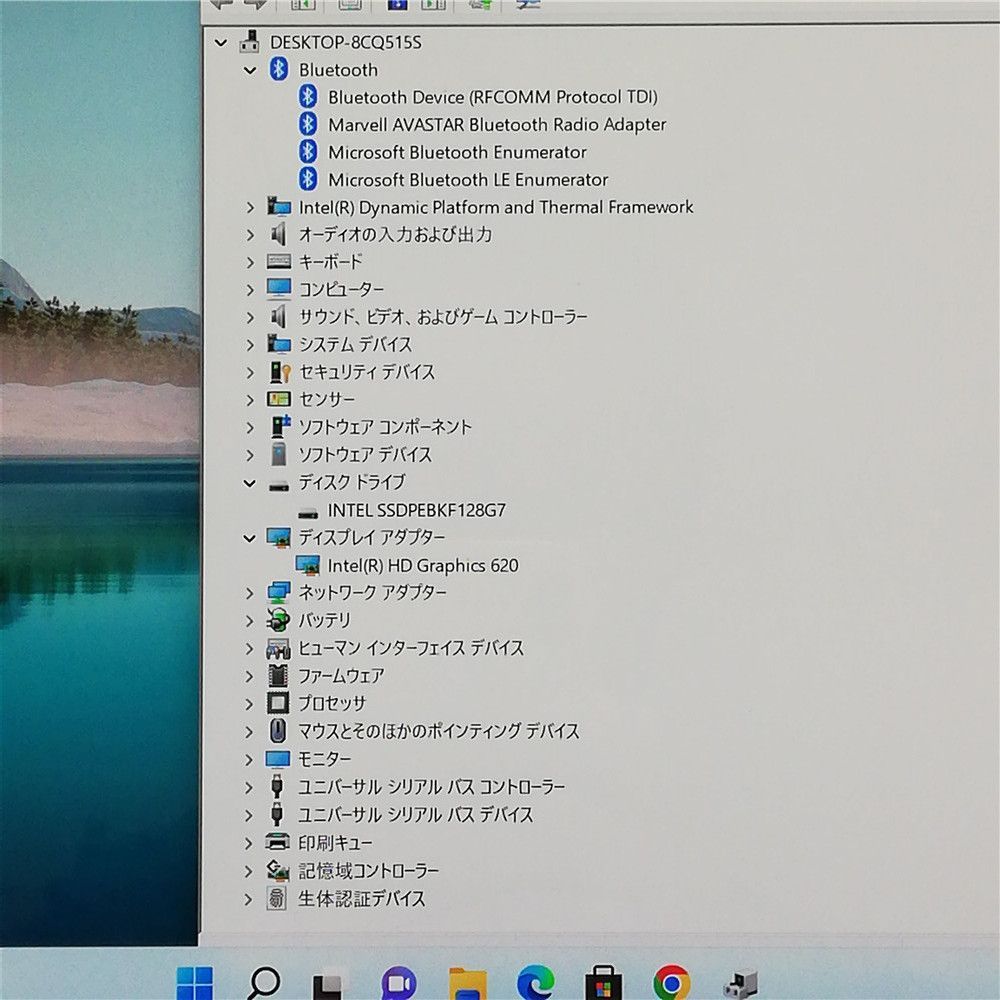The width and height of the screenshot is (1000, 1000).
Task: Select Microsoft Bluetooth LE Enumerator
Action: (468, 180)
